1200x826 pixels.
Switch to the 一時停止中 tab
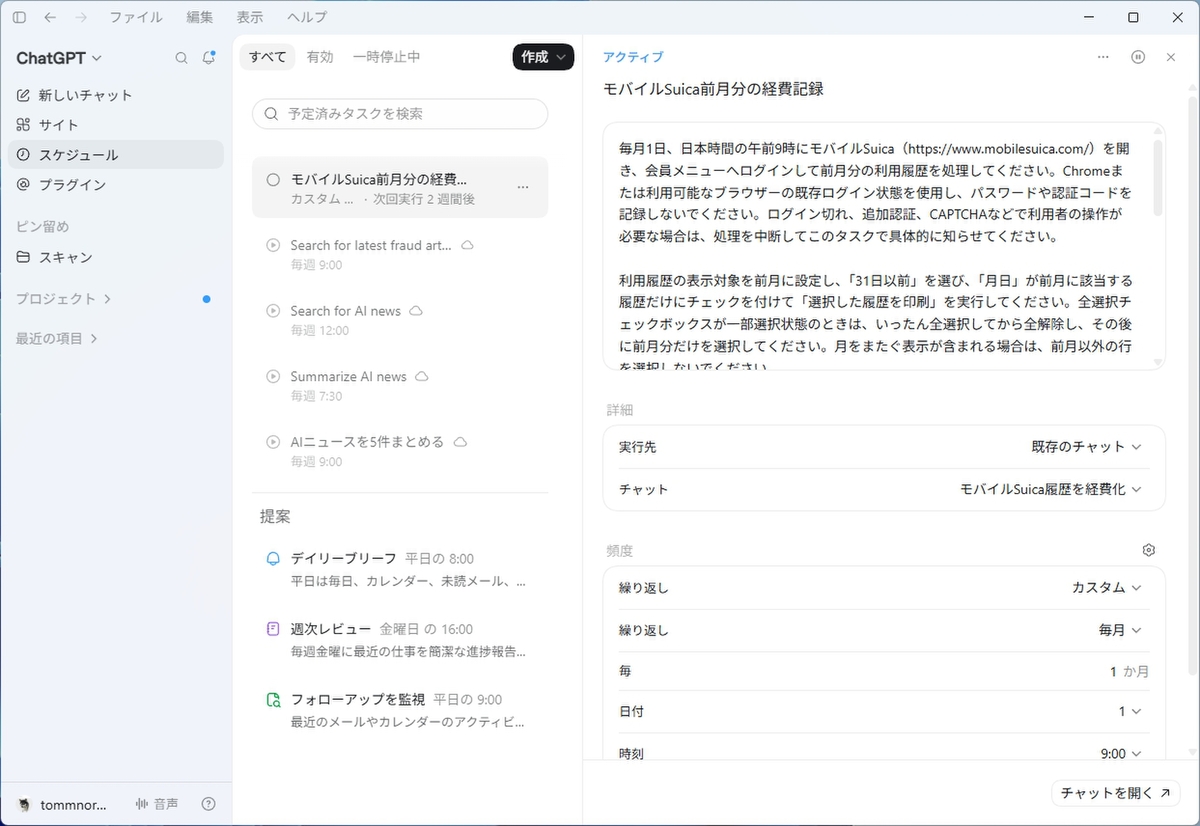point(386,57)
